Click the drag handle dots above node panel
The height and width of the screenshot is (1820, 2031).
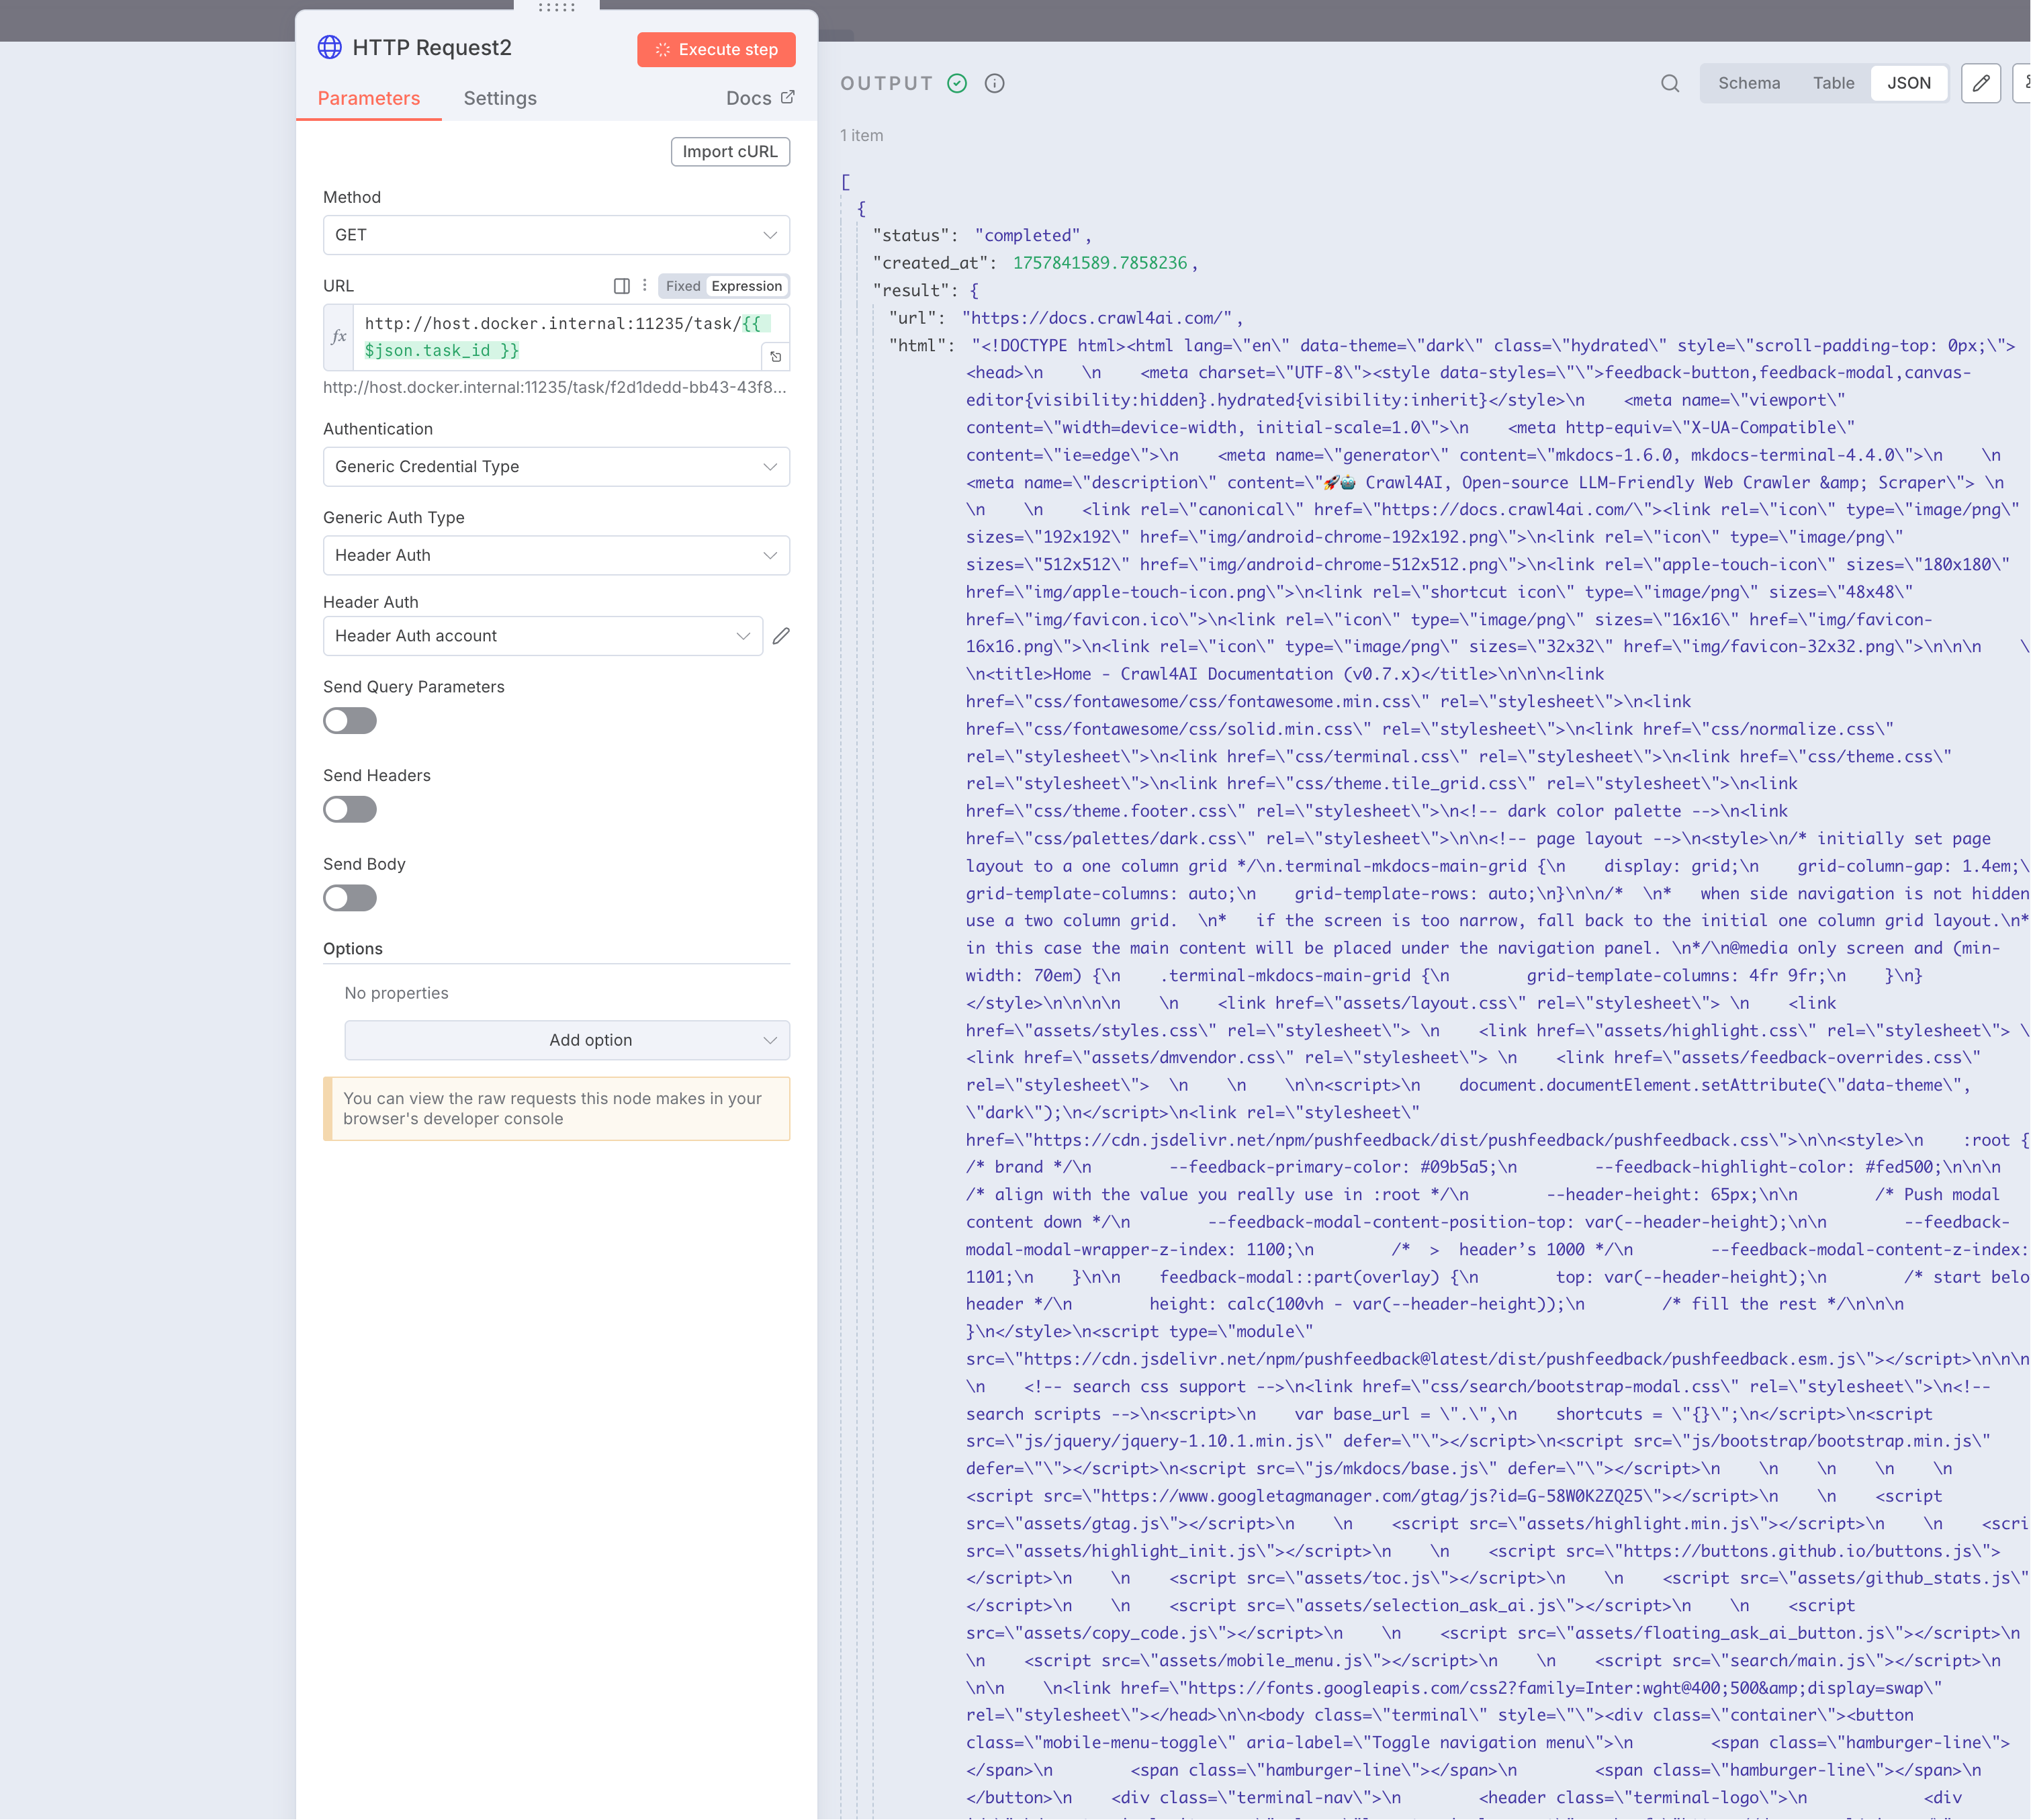[x=556, y=8]
